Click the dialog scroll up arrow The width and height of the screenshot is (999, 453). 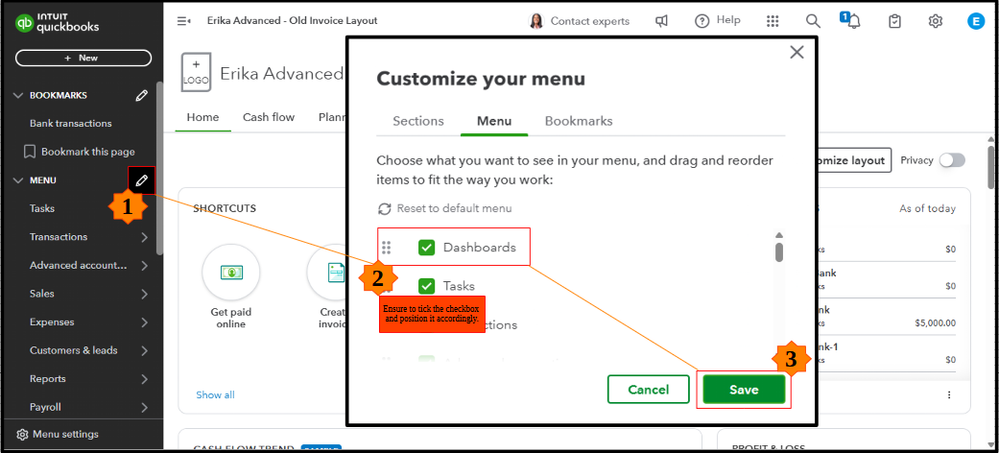click(x=779, y=235)
